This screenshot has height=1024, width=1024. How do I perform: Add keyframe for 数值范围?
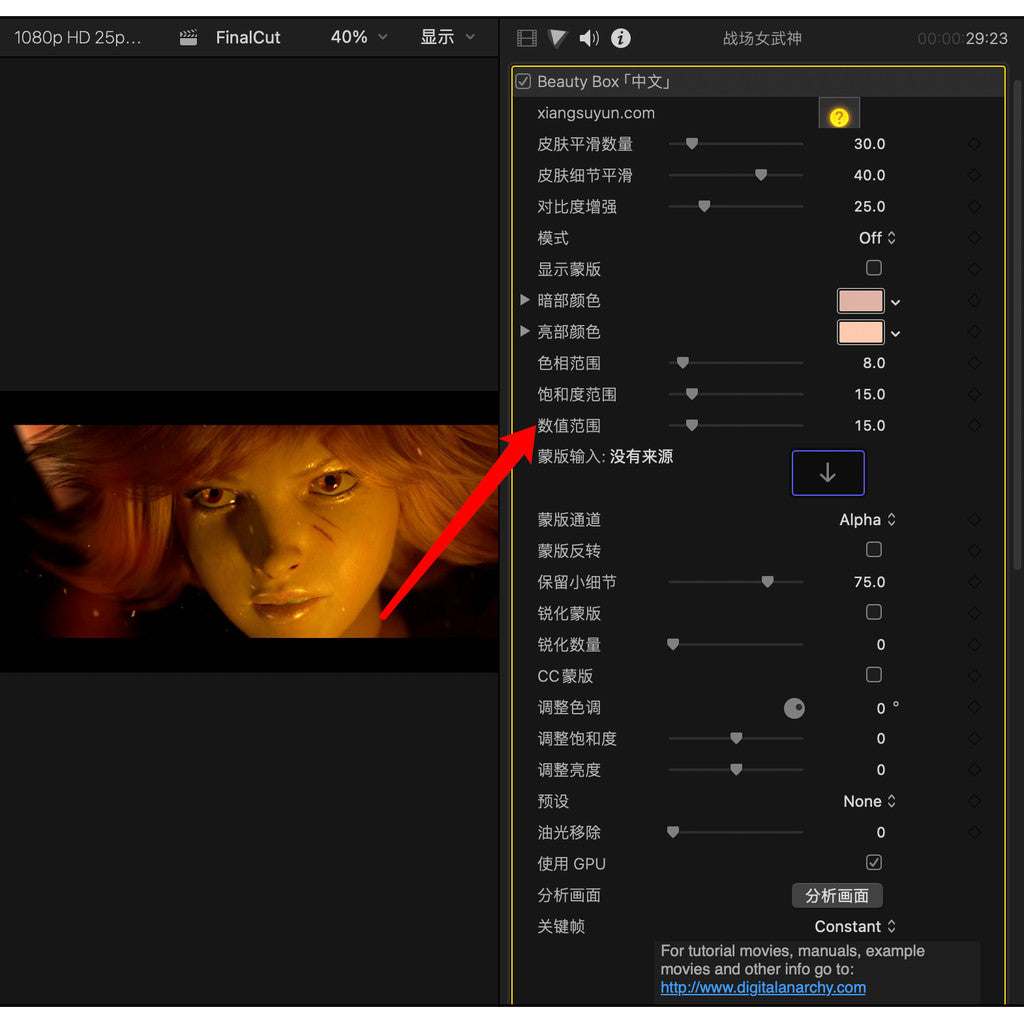point(974,425)
